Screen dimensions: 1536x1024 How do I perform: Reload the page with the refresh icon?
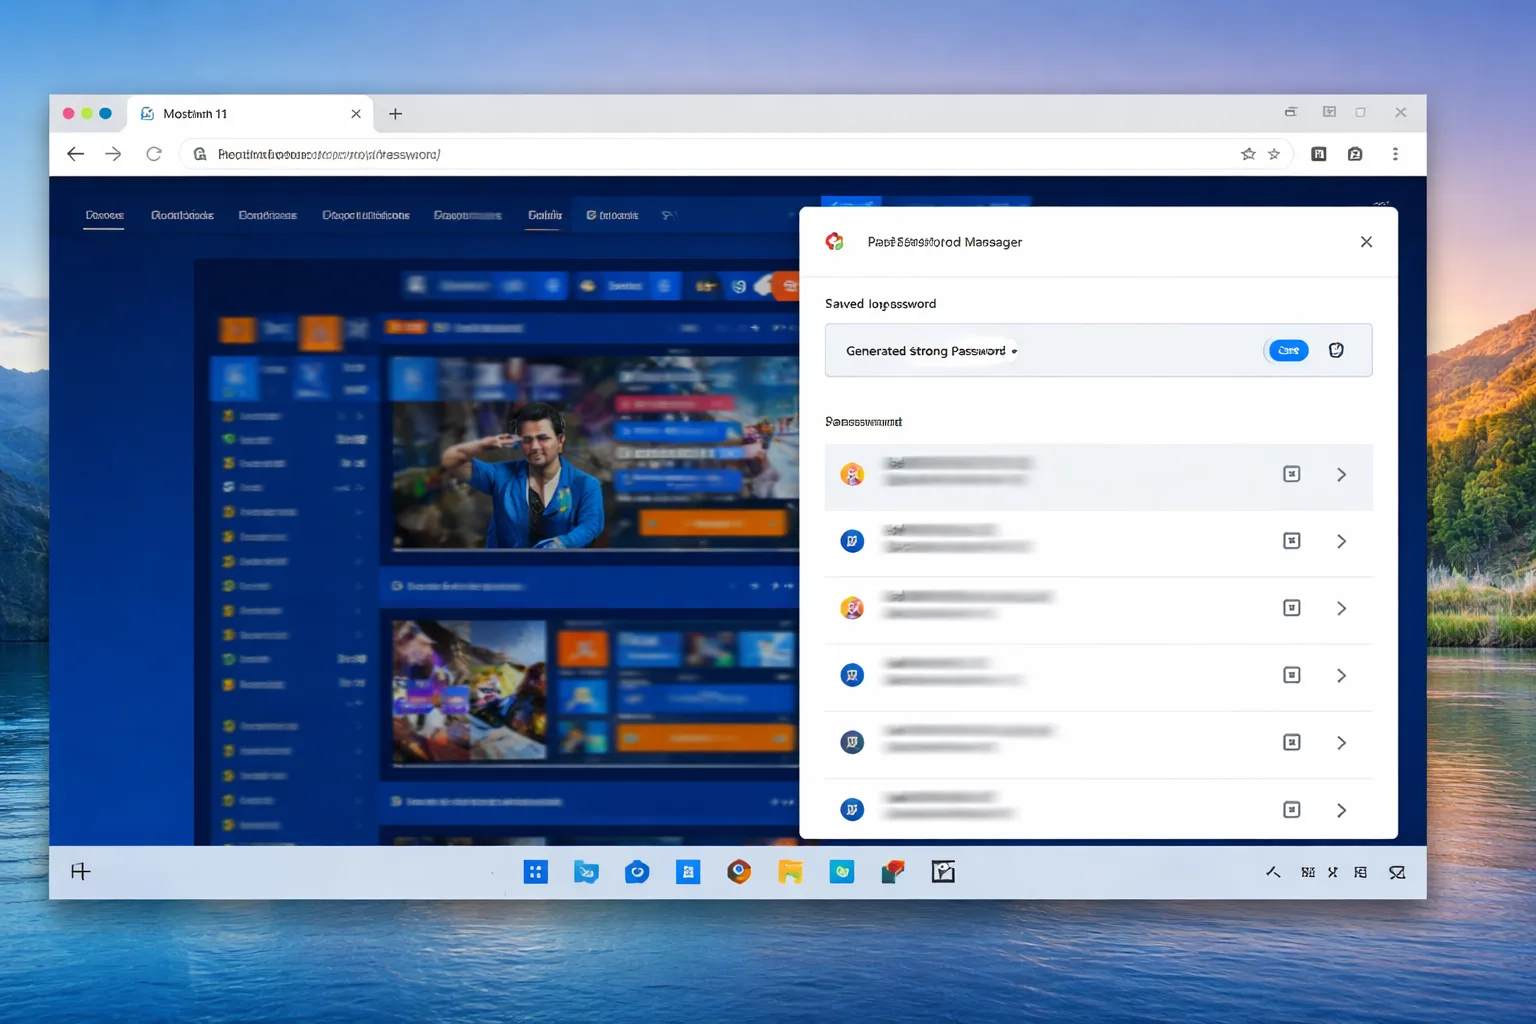click(154, 154)
